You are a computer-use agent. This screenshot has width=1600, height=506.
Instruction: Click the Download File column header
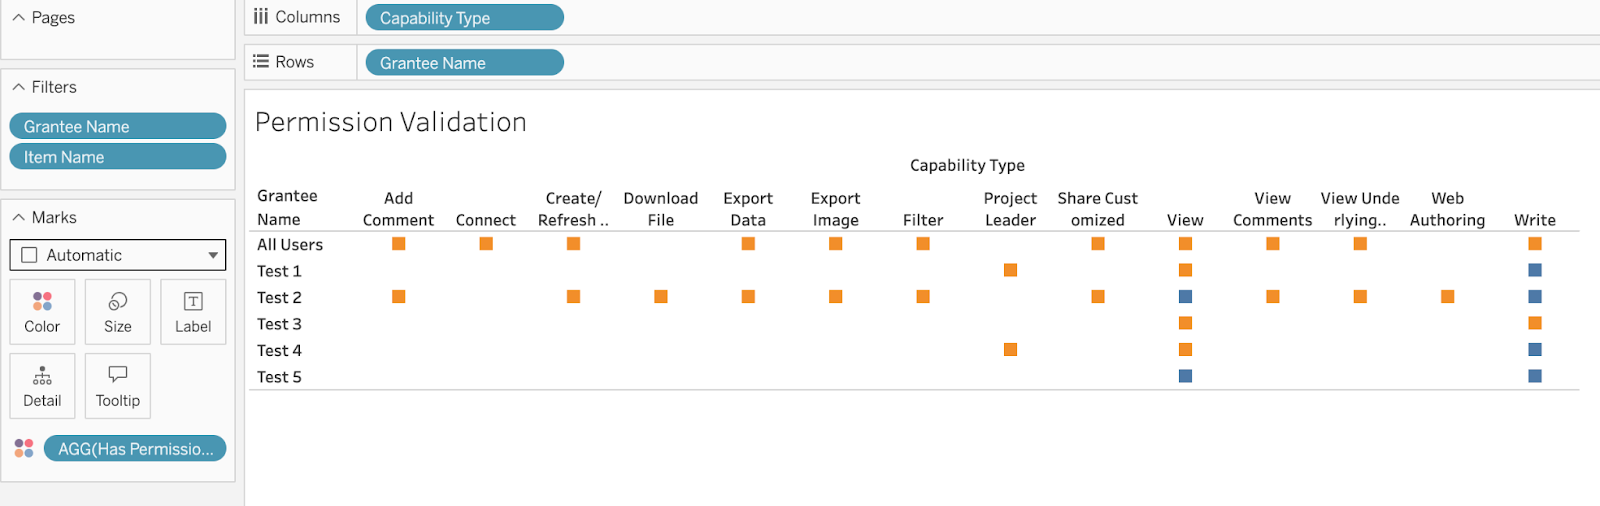click(661, 209)
